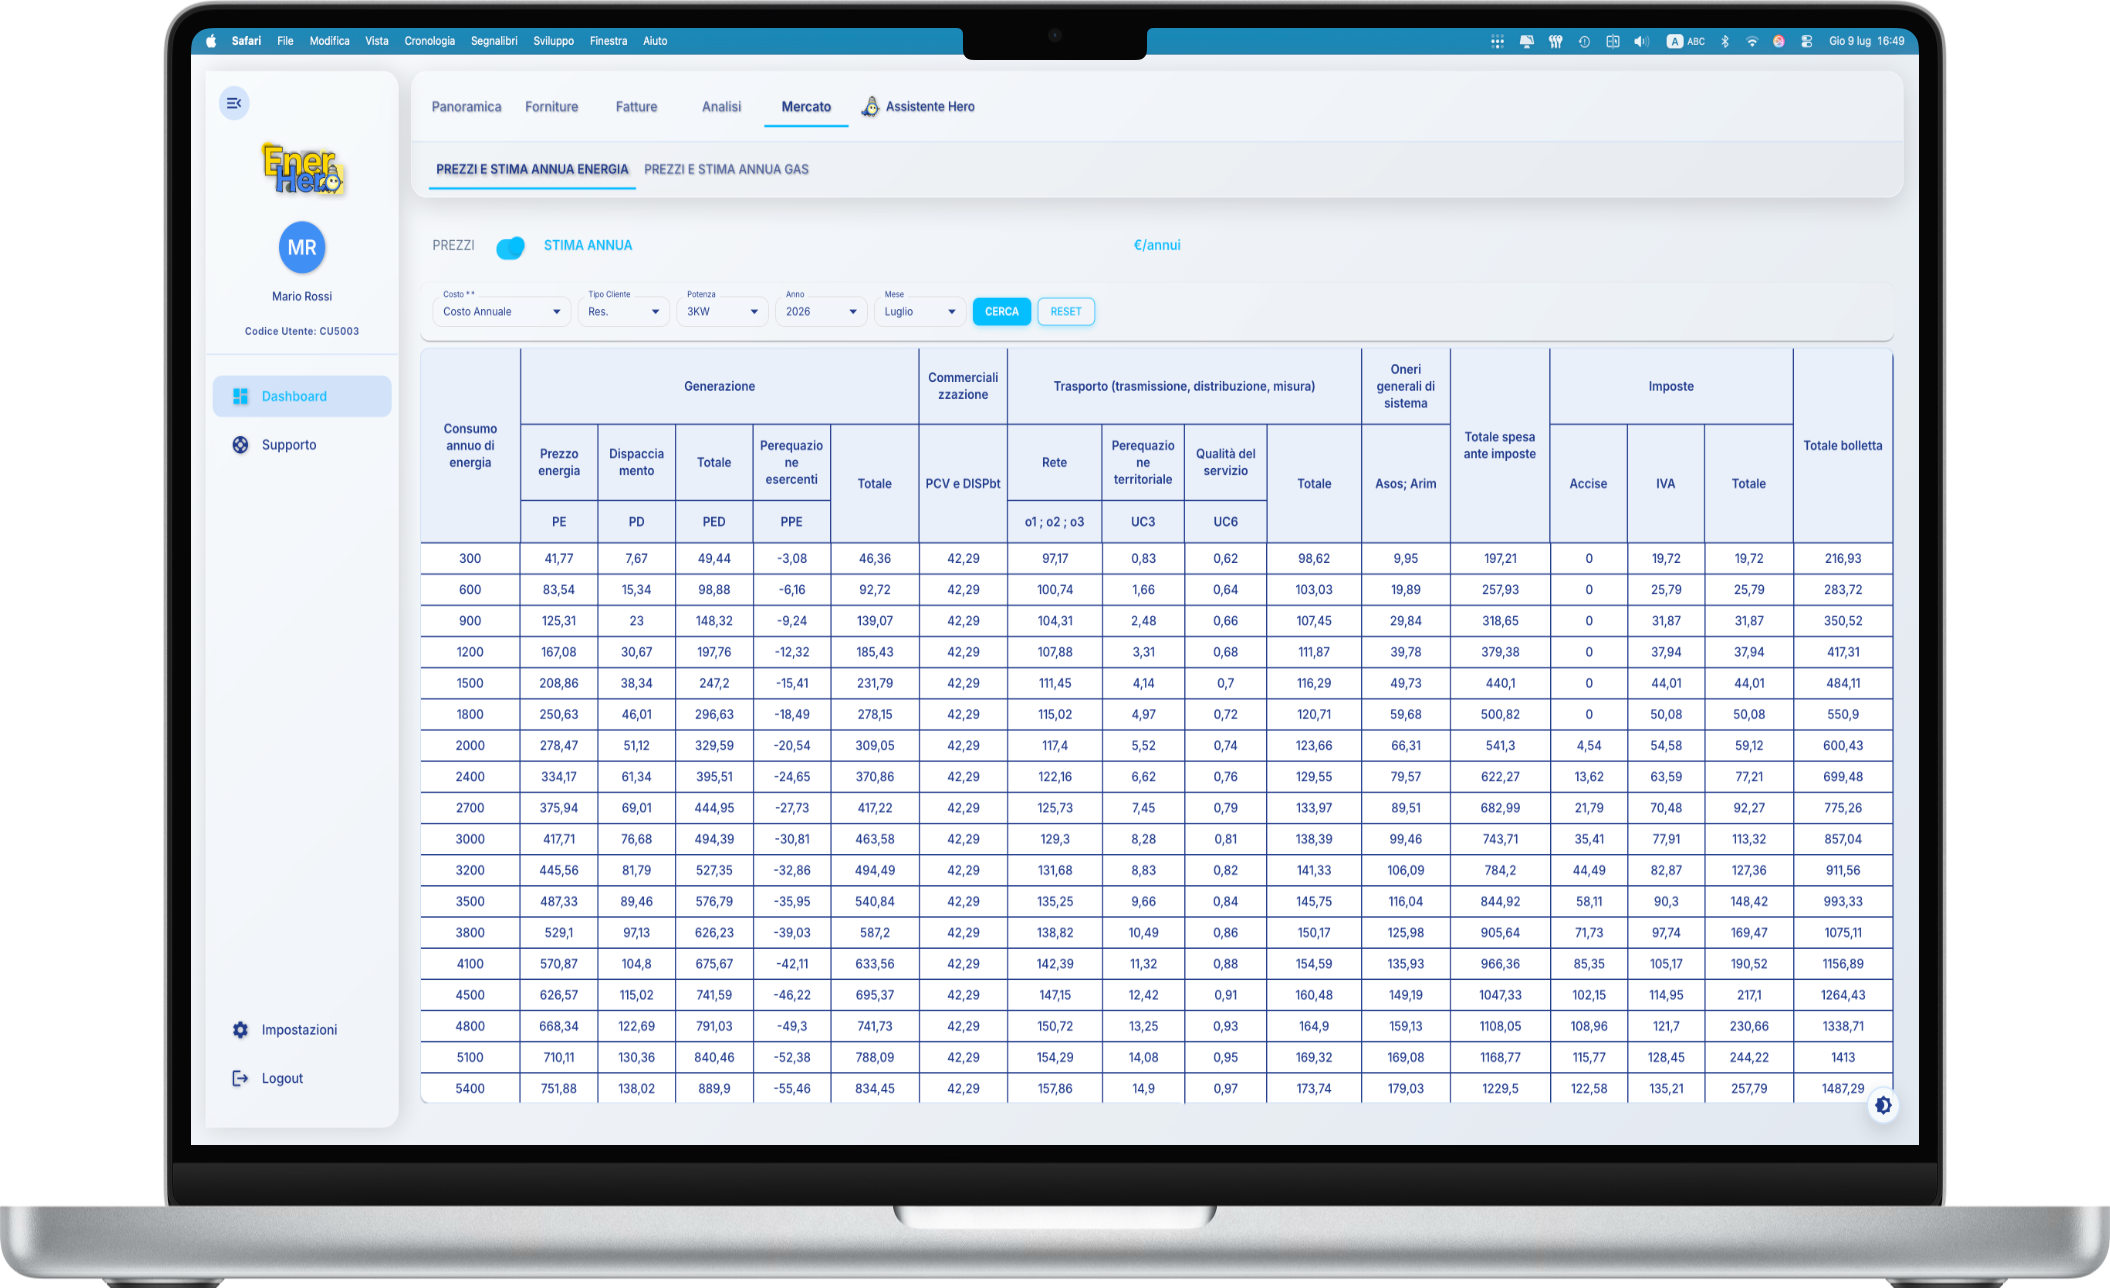Click the 1487,29 total bill cell
Screen dimensions: 2110x1288
point(1842,1088)
